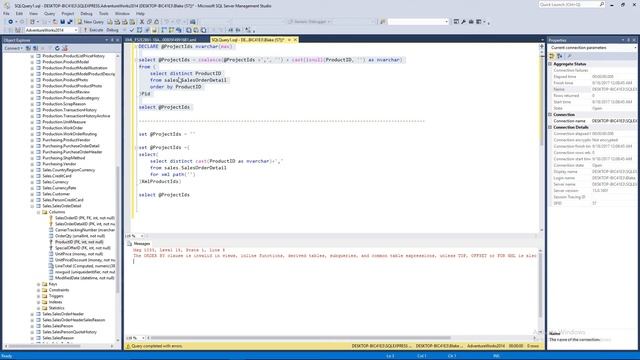Screen dimensions: 640x360
Task: Click the Cut scissors icon in toolbar
Action: [142, 22]
